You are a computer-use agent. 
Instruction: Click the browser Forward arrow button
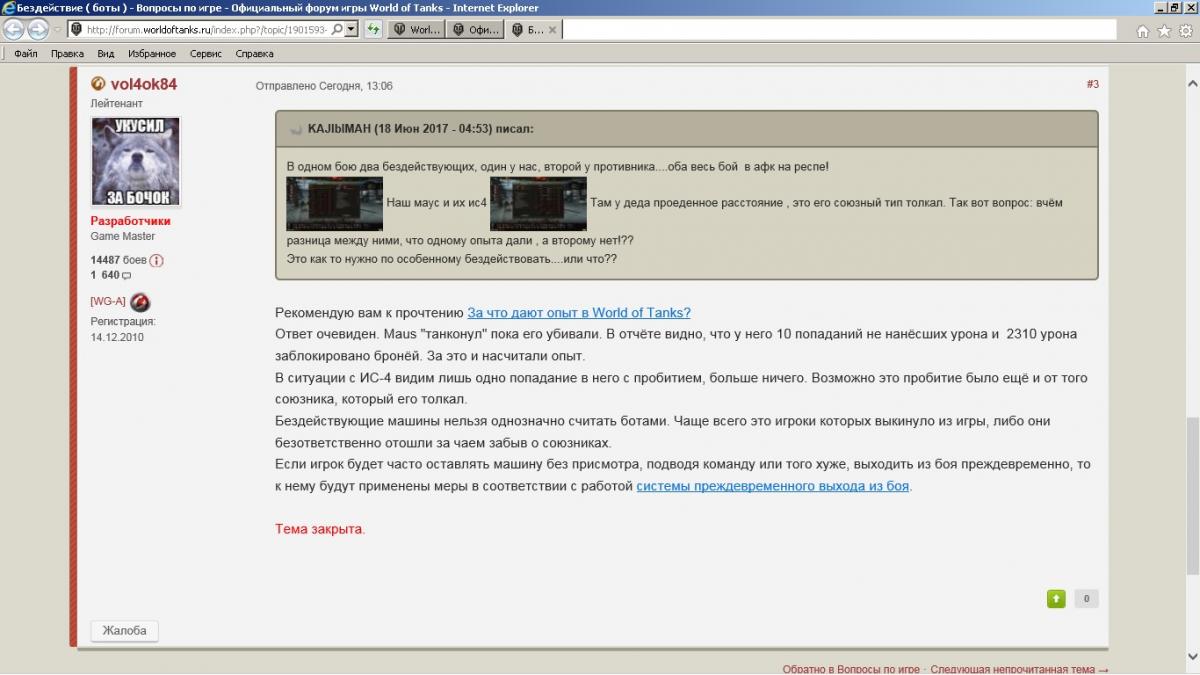click(x=38, y=30)
